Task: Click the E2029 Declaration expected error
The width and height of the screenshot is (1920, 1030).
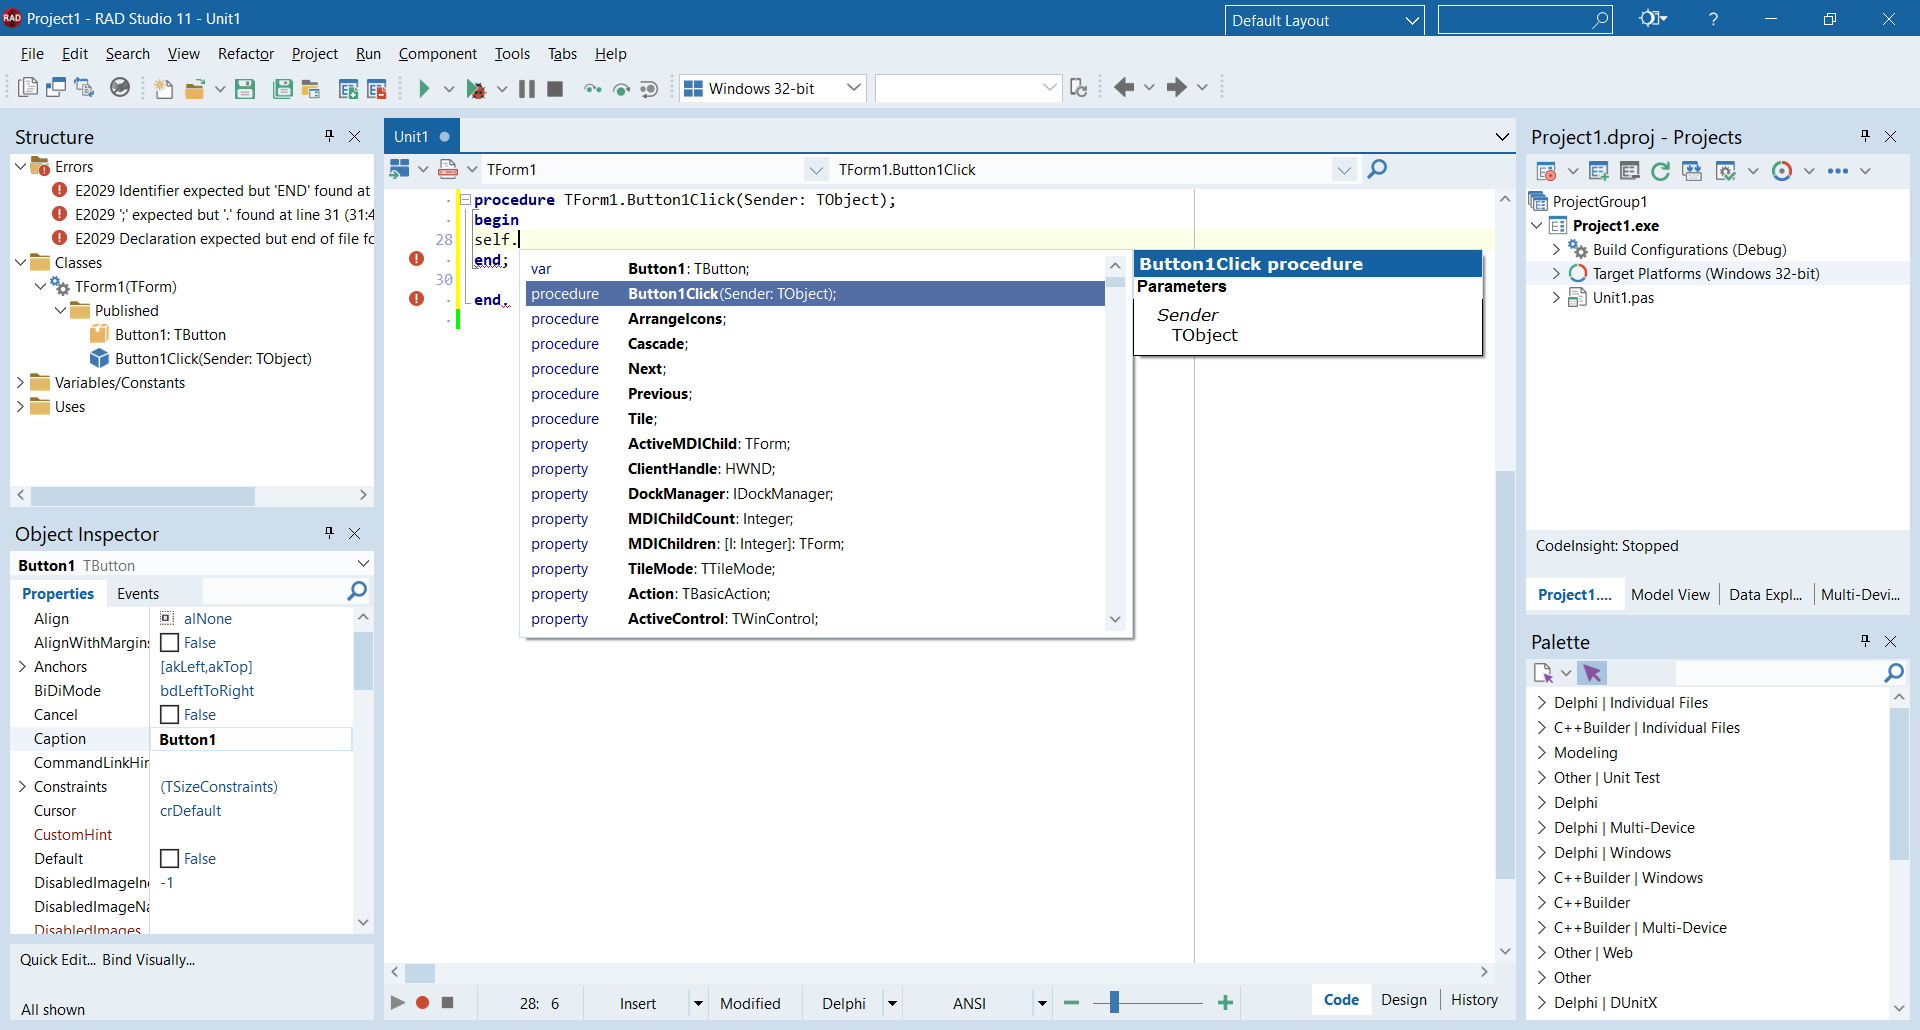Action: pos(212,239)
